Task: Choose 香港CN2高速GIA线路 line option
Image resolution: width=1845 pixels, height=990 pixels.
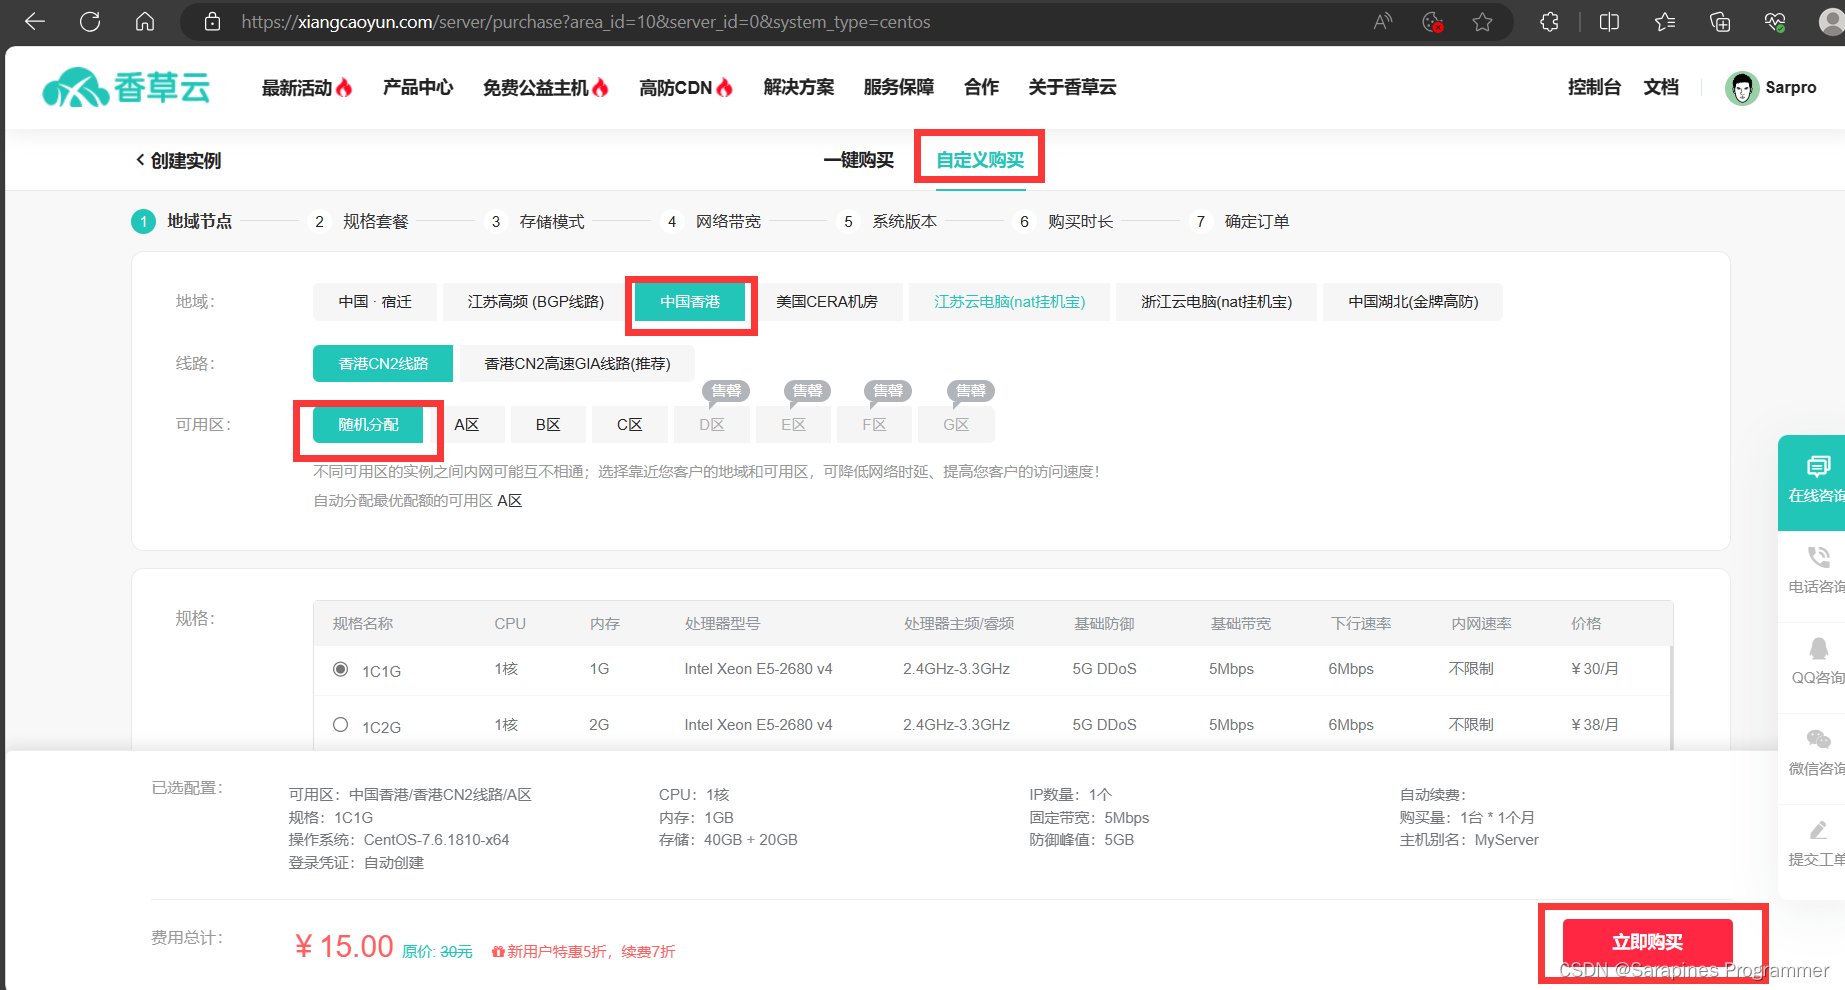Action: coord(577,364)
